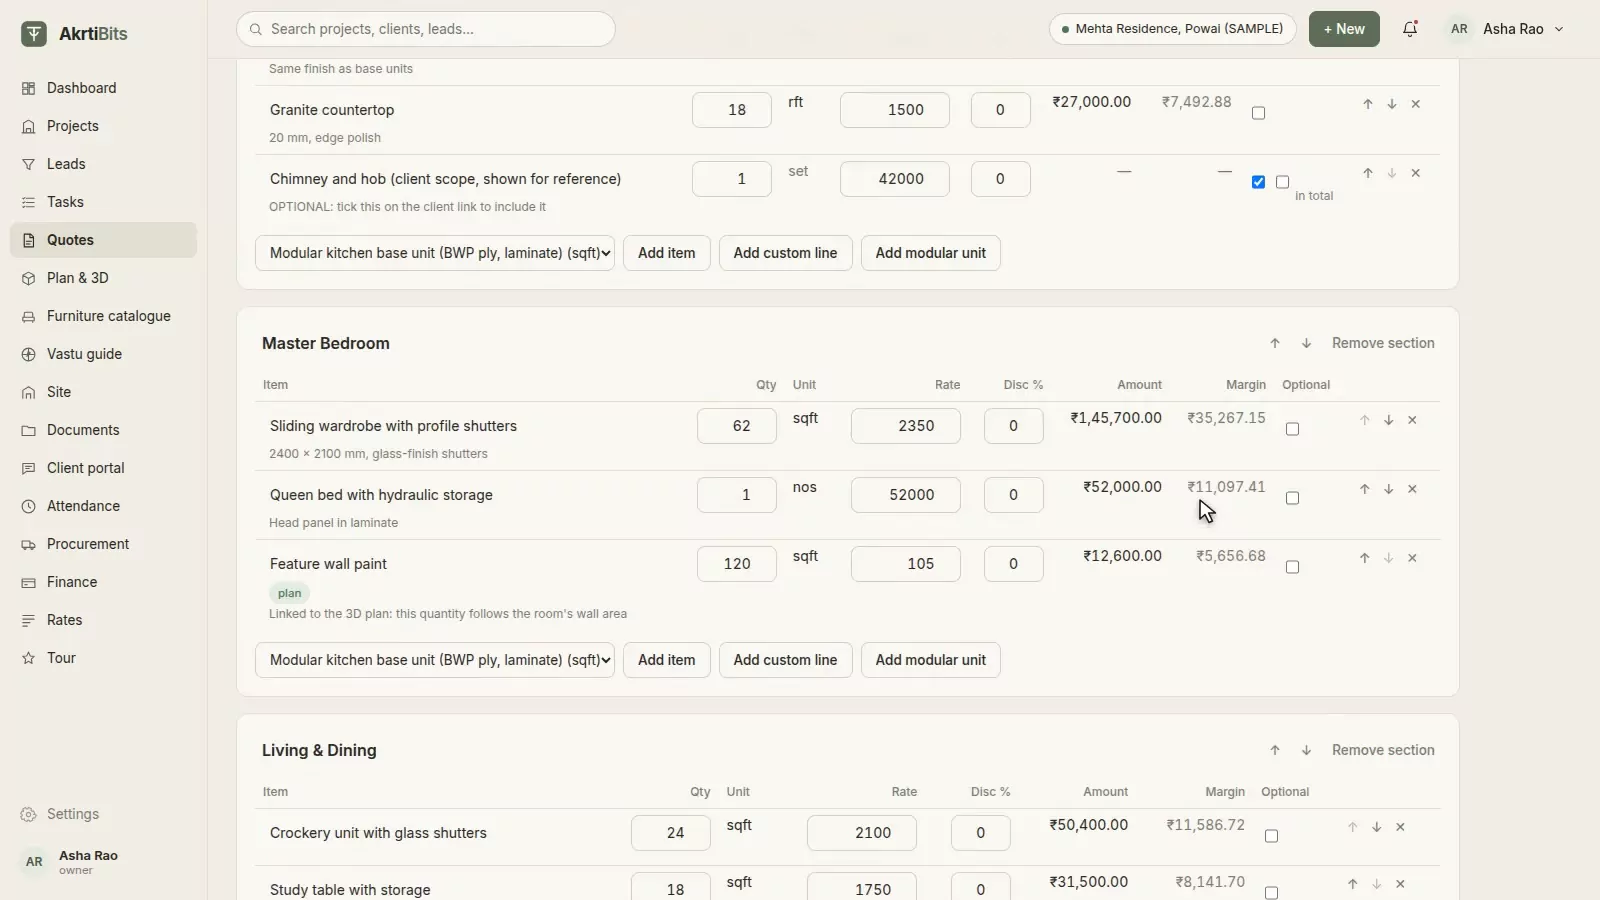Add custom line in Kitchen section

click(x=785, y=253)
